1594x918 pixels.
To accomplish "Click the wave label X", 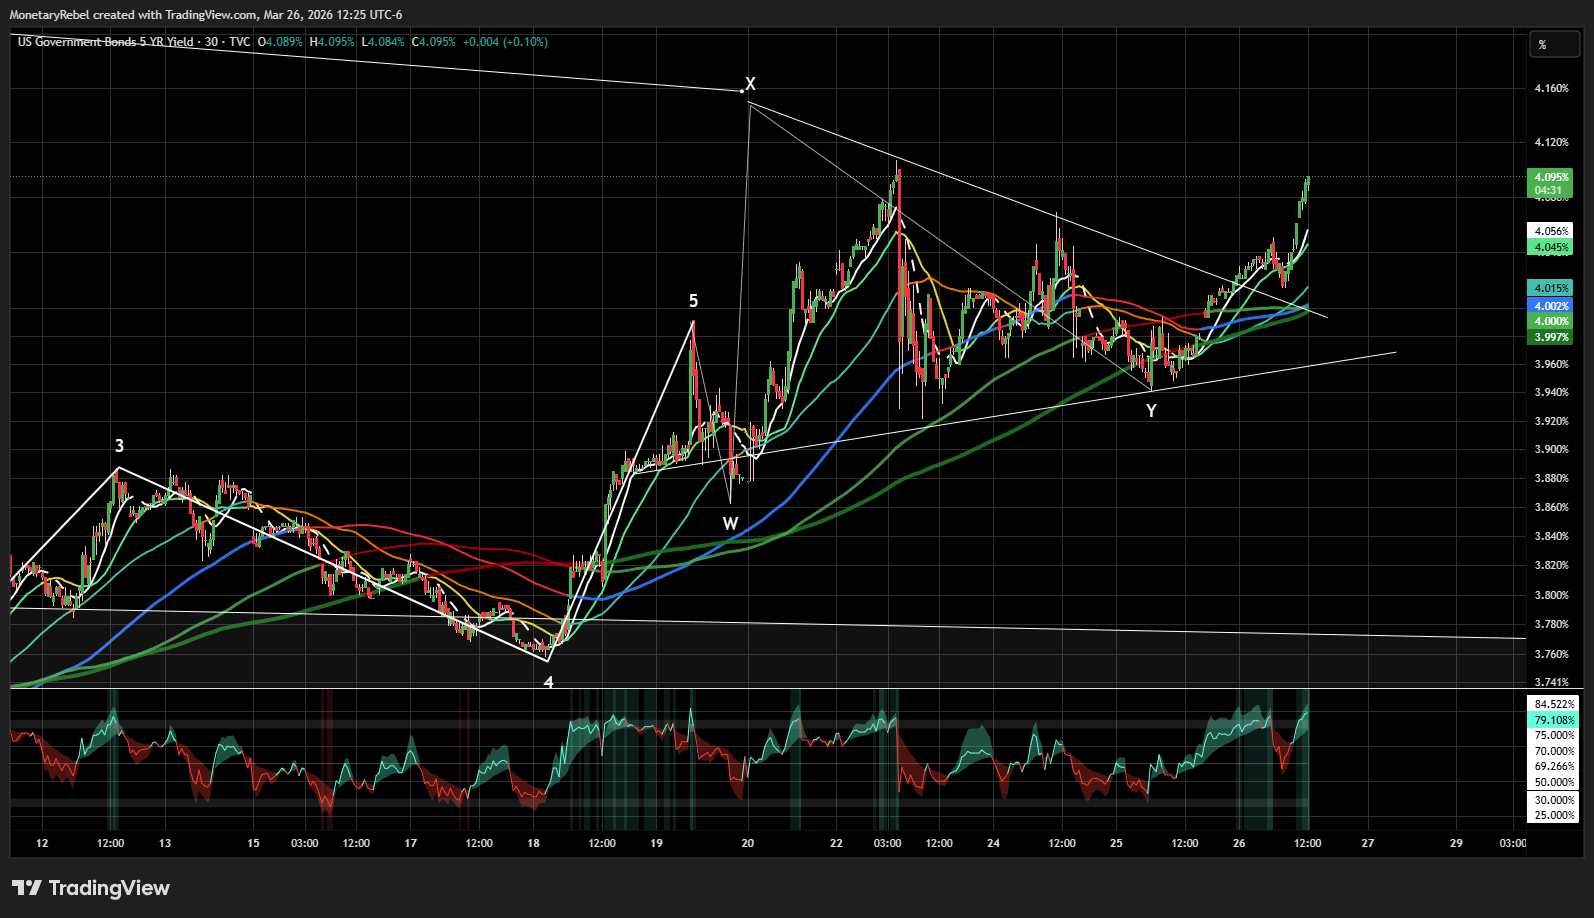I will coord(750,84).
